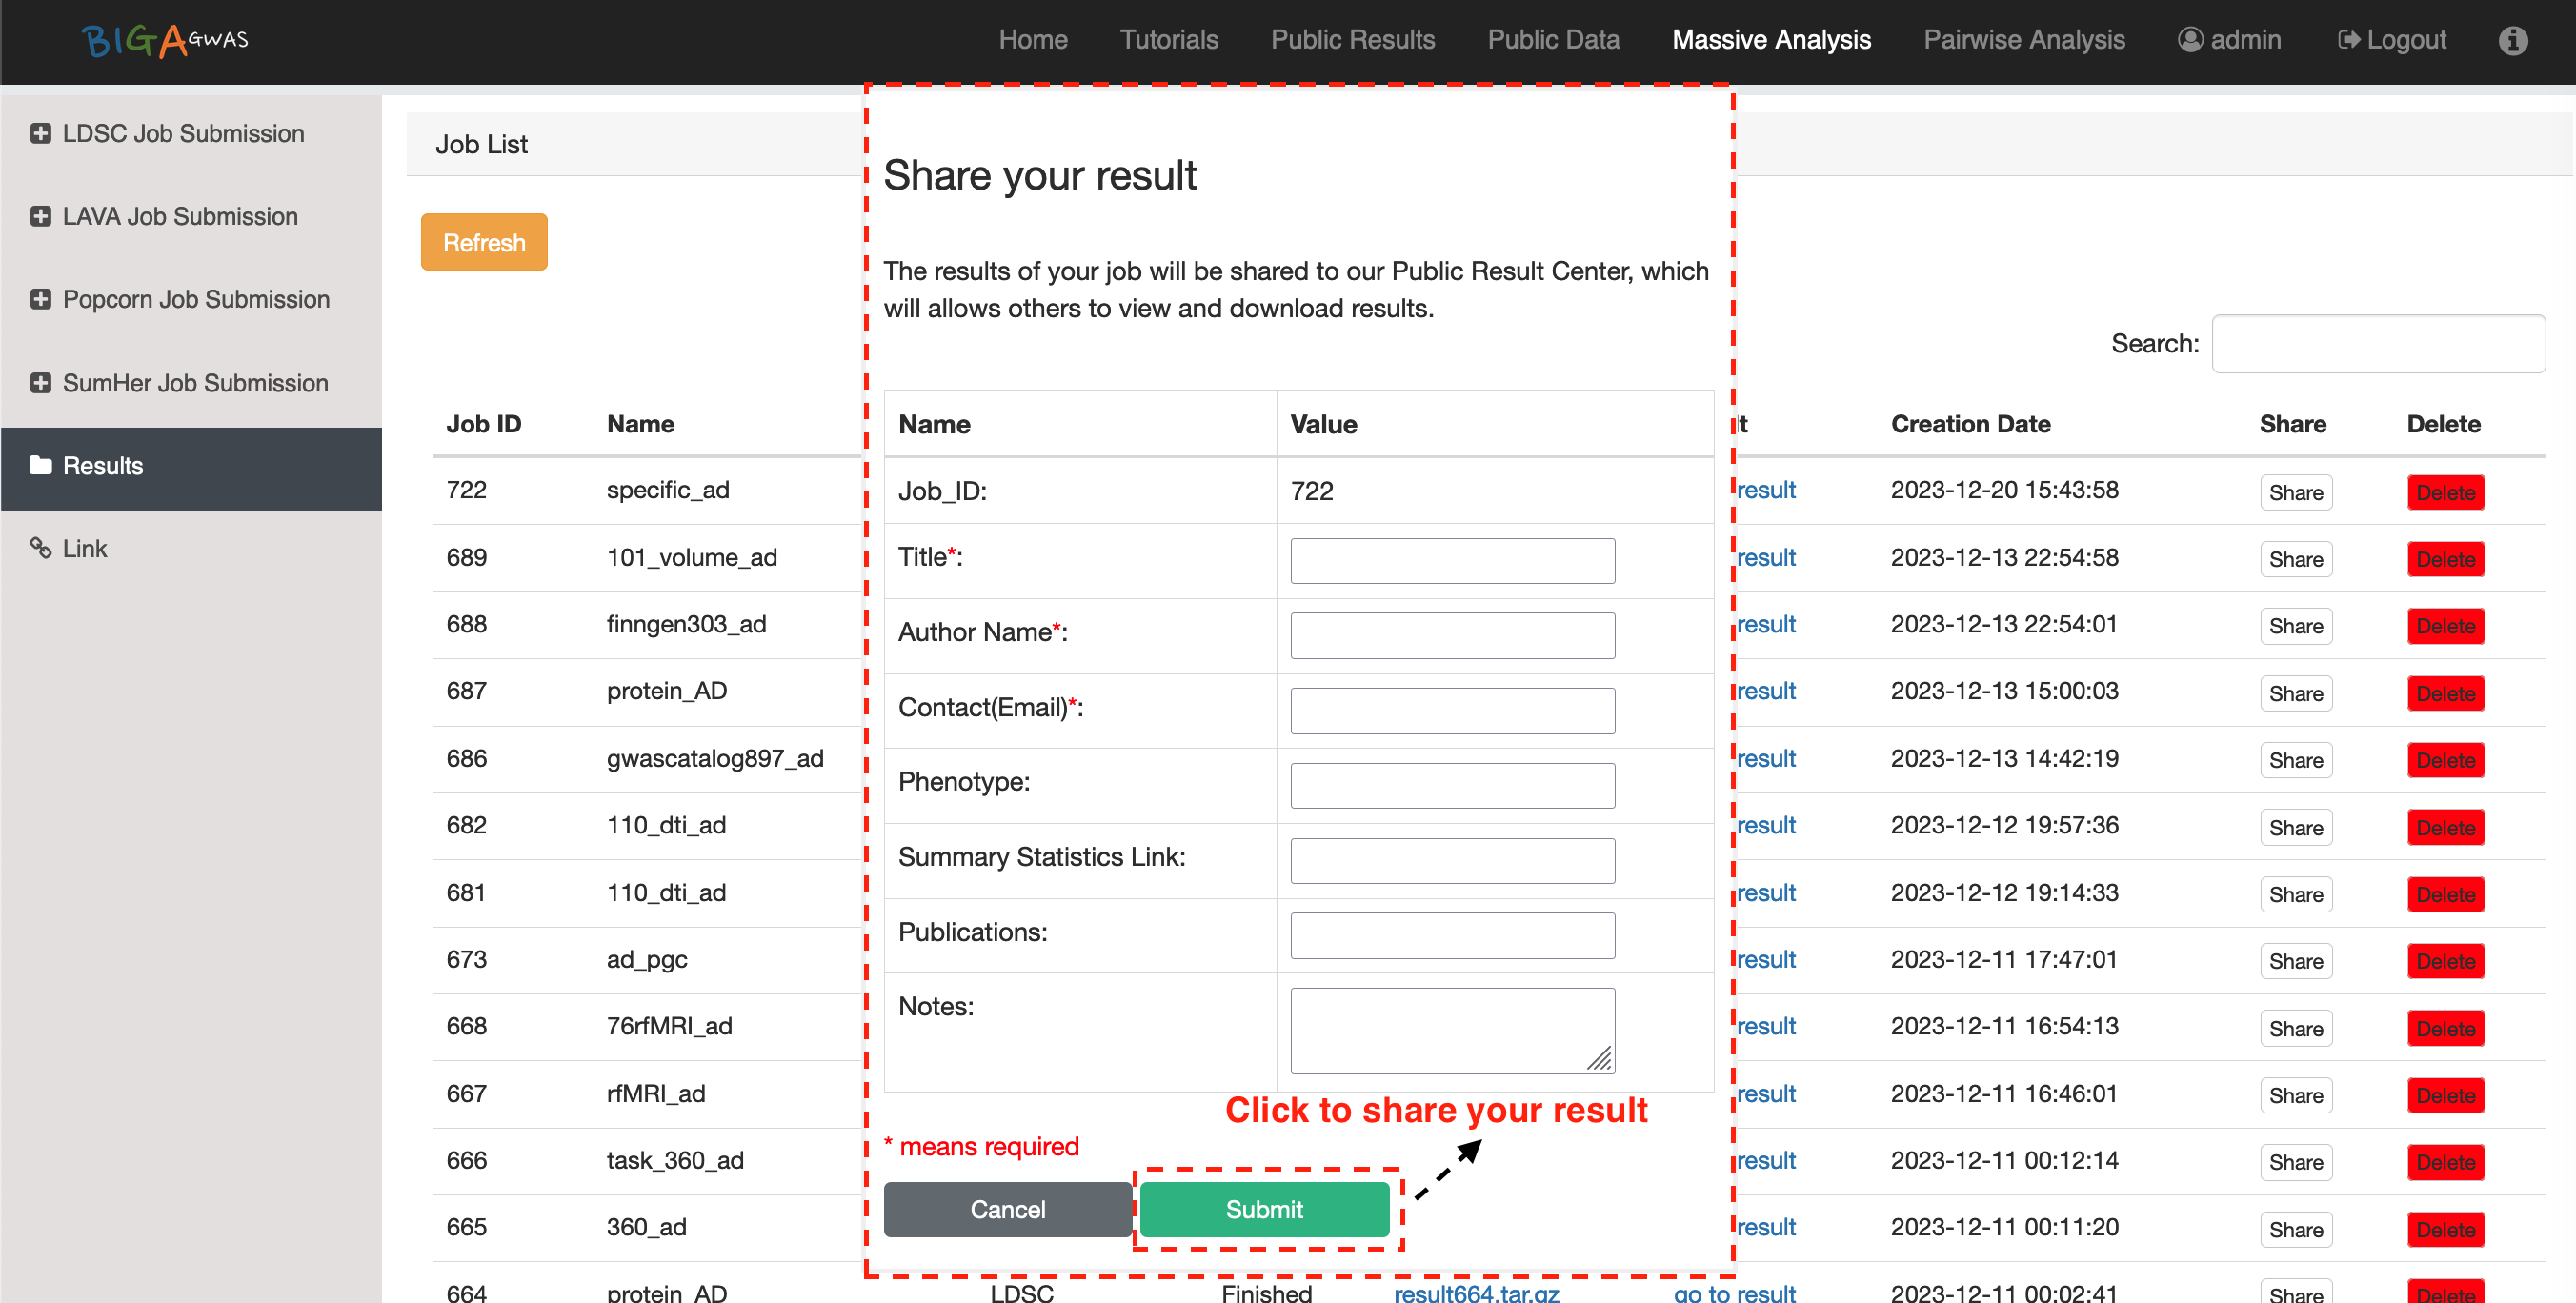Open the admin user account menu

click(x=2229, y=40)
